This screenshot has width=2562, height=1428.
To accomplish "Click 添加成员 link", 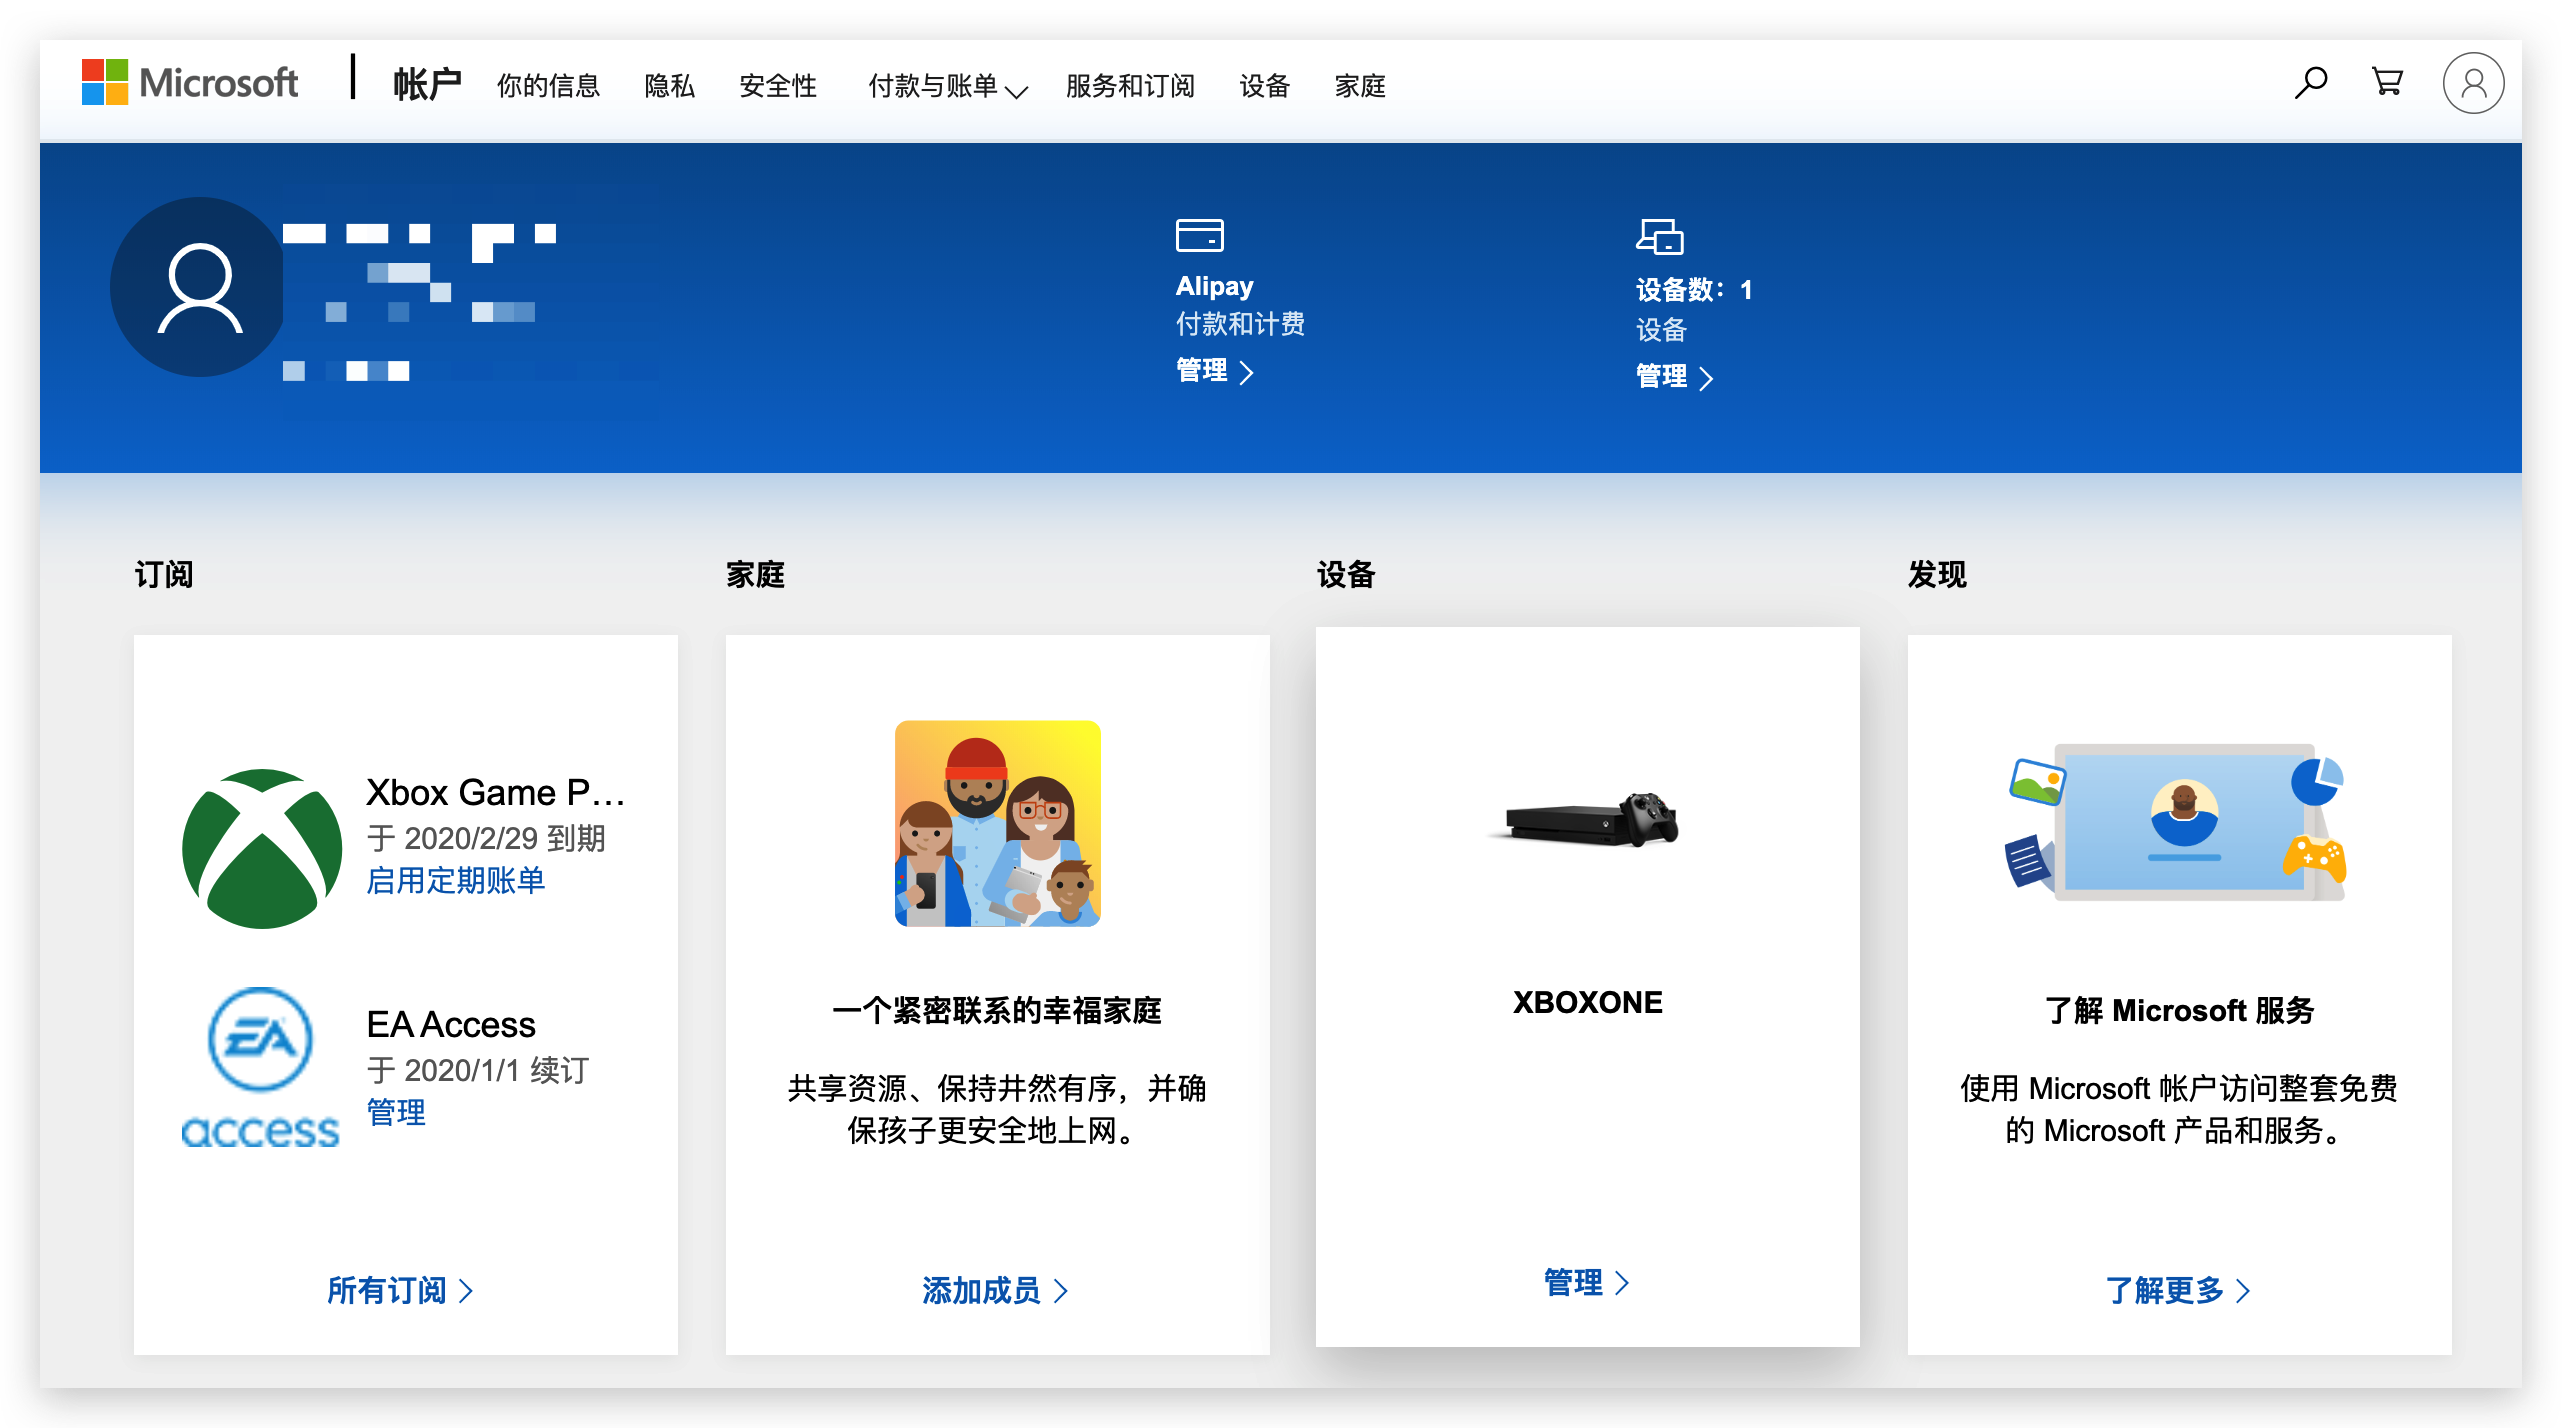I will (995, 1291).
